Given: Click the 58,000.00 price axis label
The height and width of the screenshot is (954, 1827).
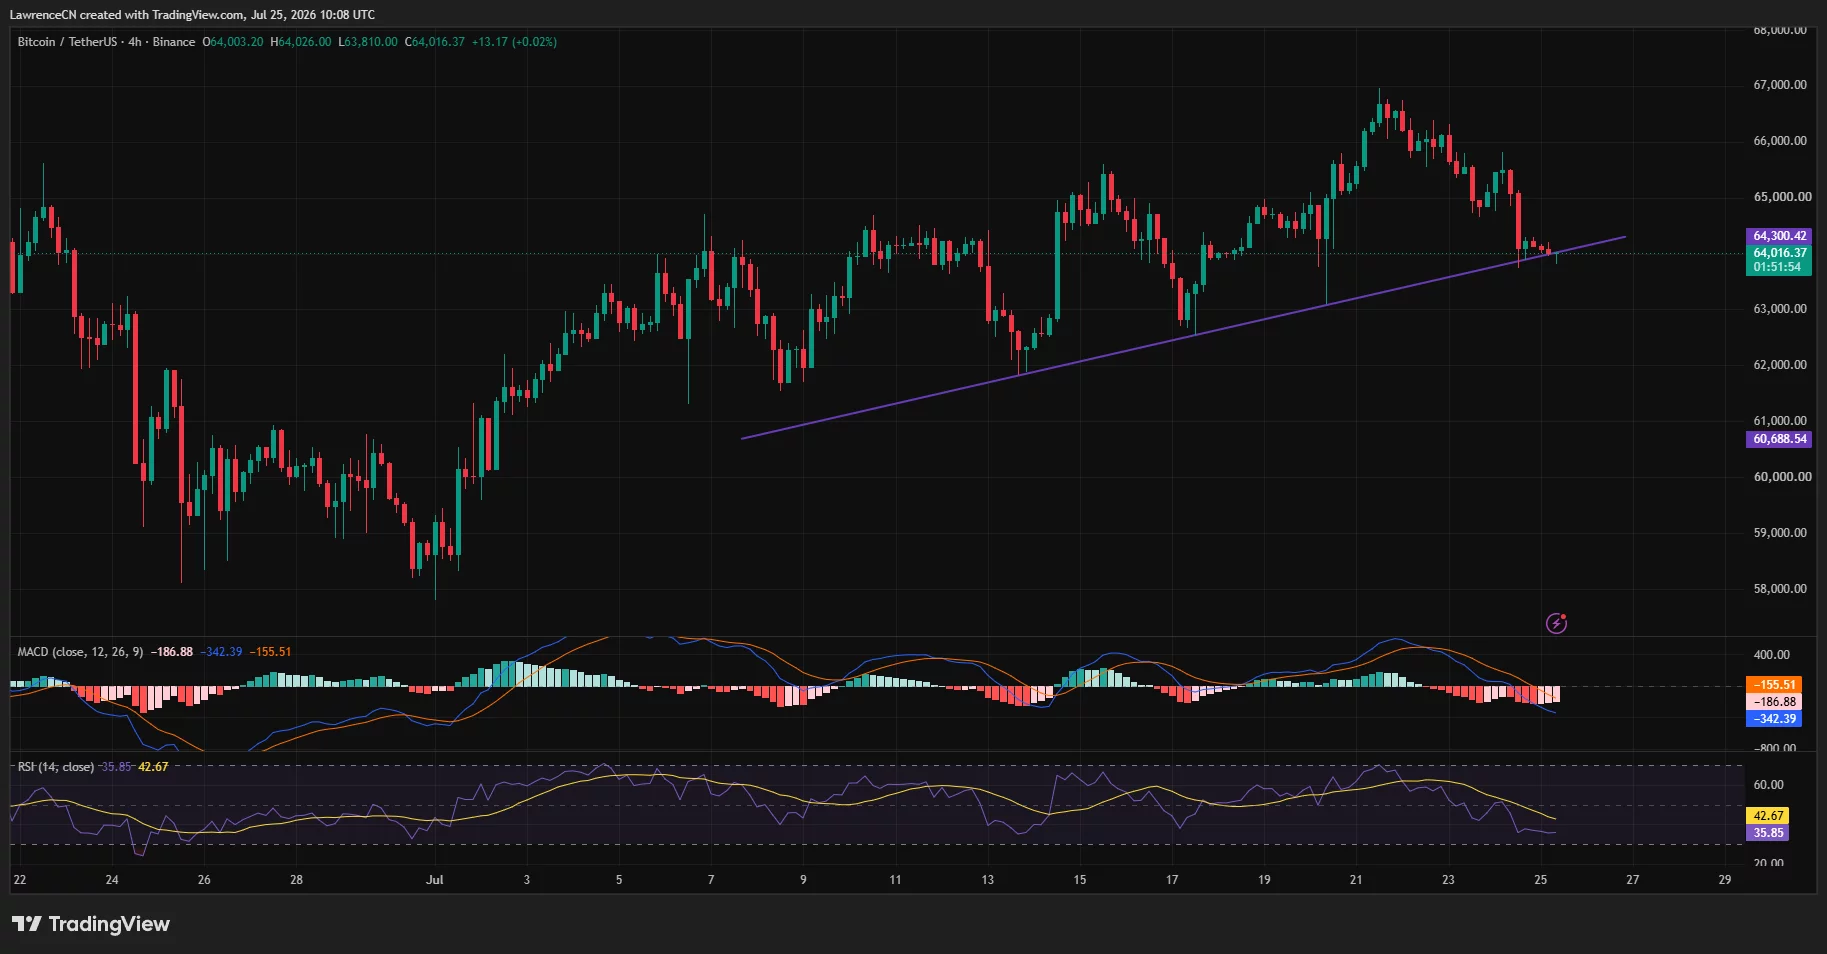Looking at the screenshot, I should (1780, 589).
